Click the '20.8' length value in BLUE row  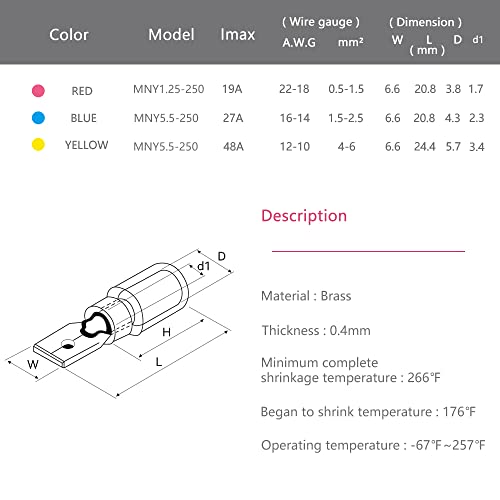[x=424, y=118]
